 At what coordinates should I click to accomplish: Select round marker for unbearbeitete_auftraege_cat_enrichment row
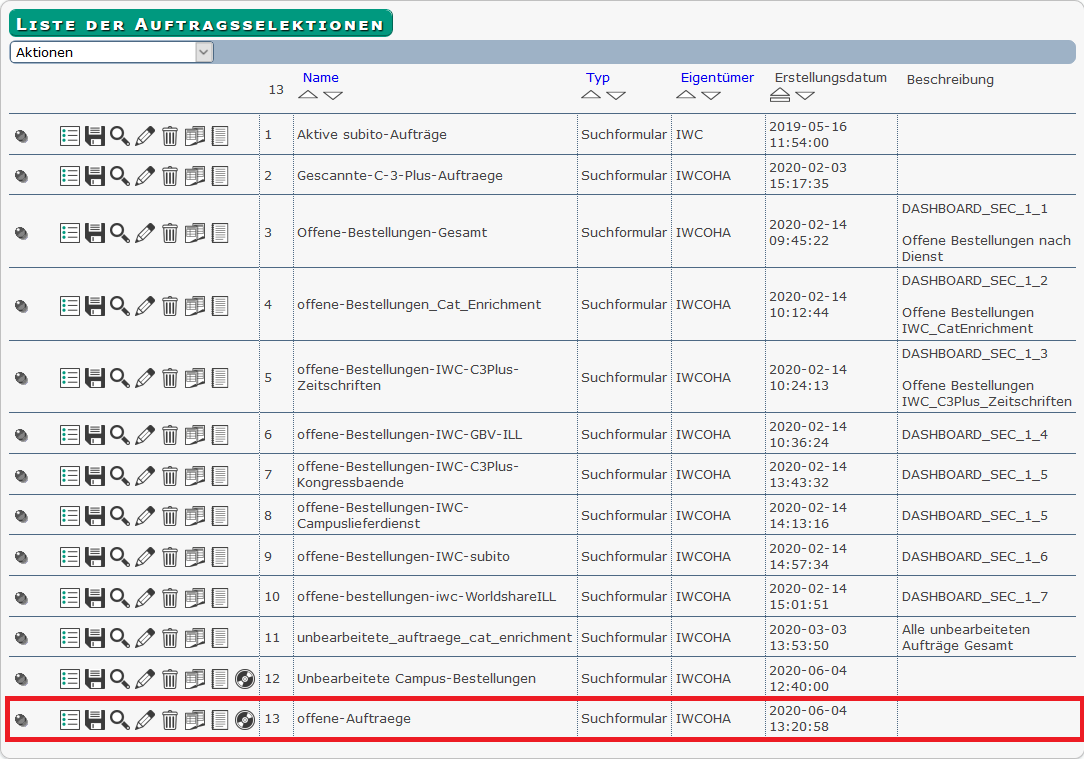click(x=21, y=638)
